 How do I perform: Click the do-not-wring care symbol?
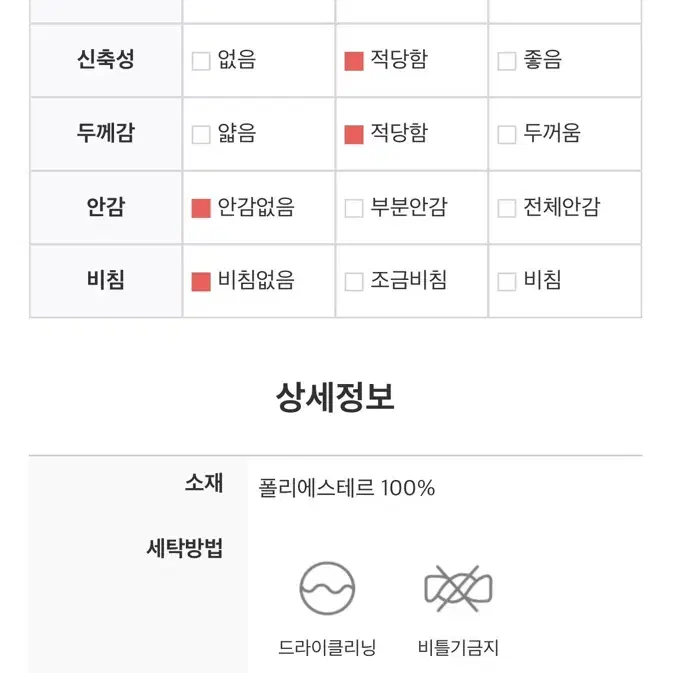click(458, 588)
